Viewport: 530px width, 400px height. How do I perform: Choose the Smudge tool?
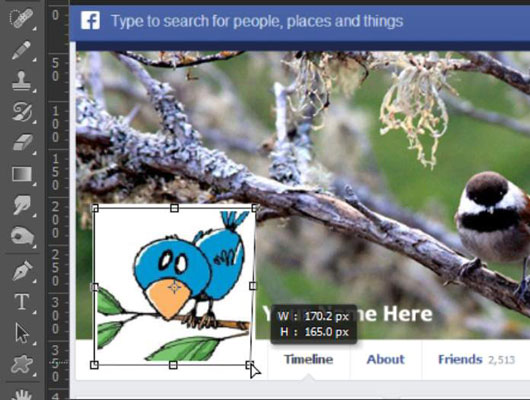click(x=22, y=205)
